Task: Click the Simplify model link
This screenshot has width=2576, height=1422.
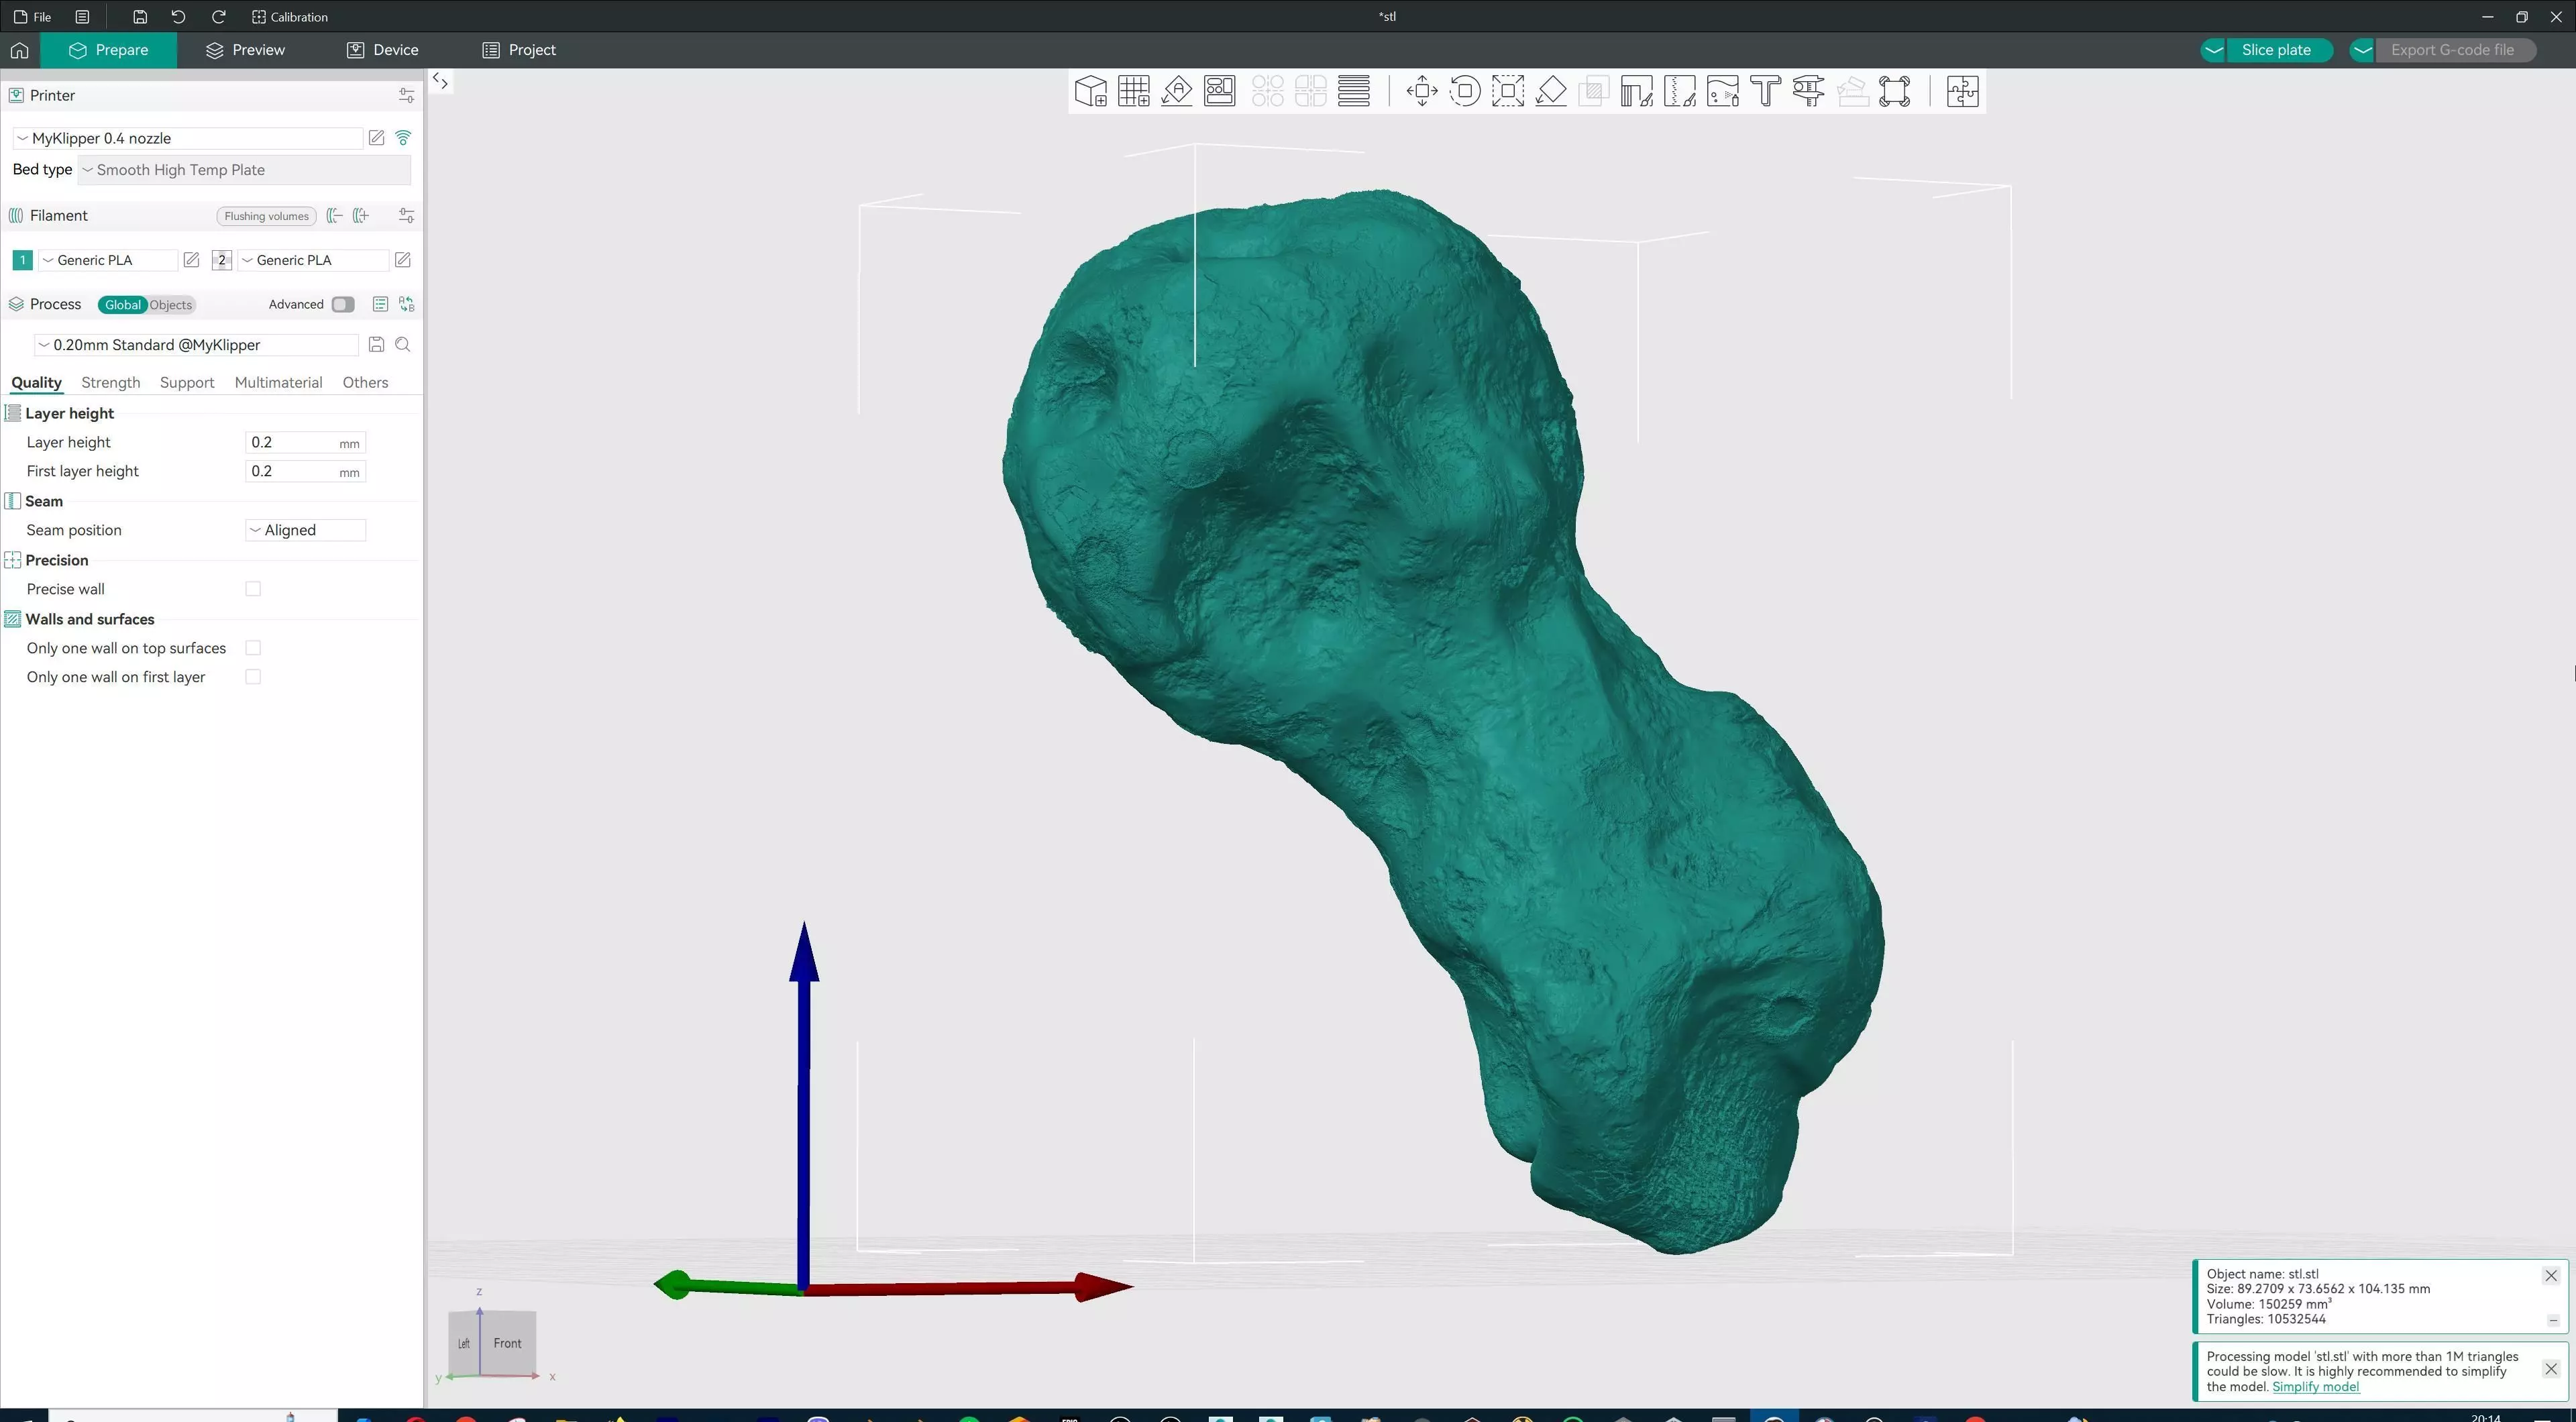Action: point(2315,1387)
